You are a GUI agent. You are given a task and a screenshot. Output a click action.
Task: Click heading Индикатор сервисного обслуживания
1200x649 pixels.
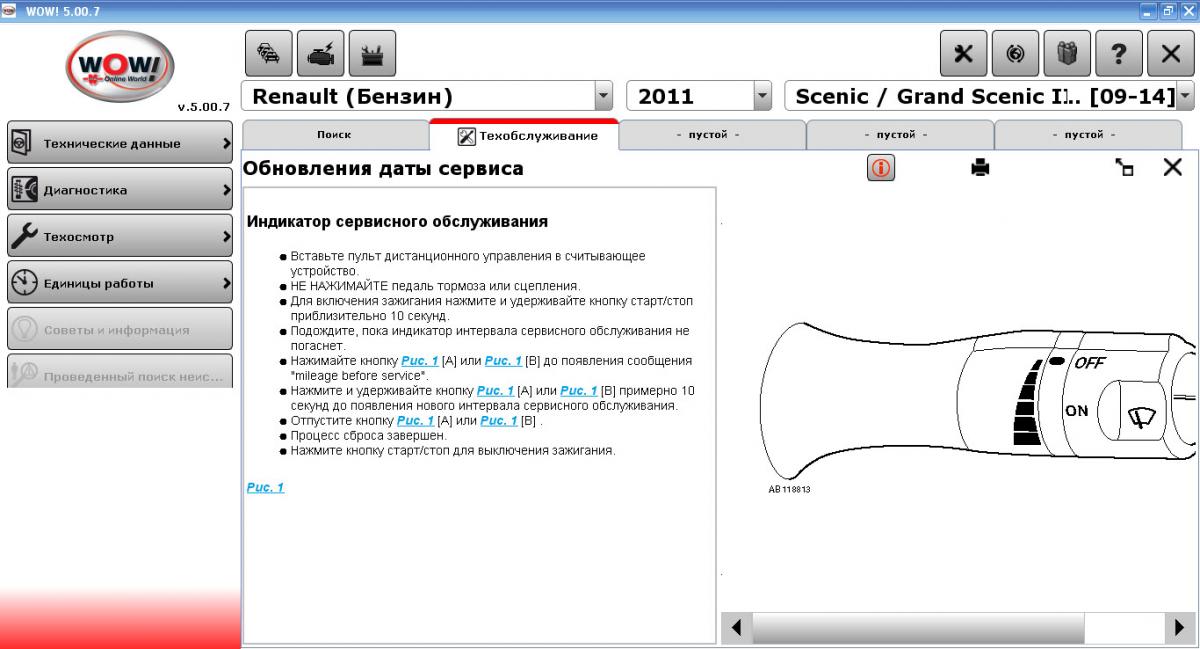coord(397,222)
